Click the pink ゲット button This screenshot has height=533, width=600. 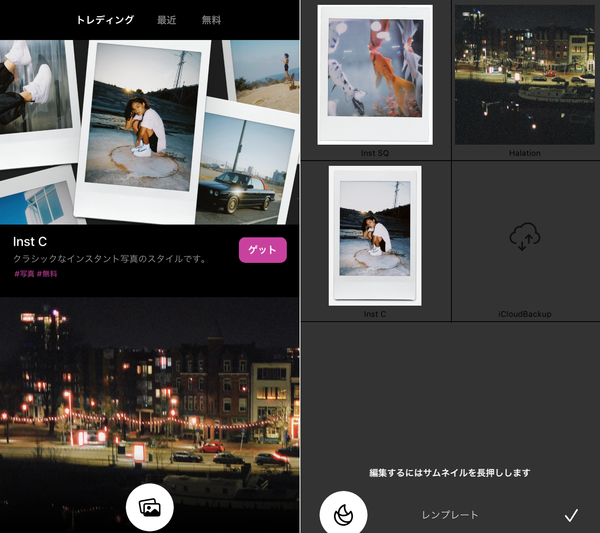262,250
